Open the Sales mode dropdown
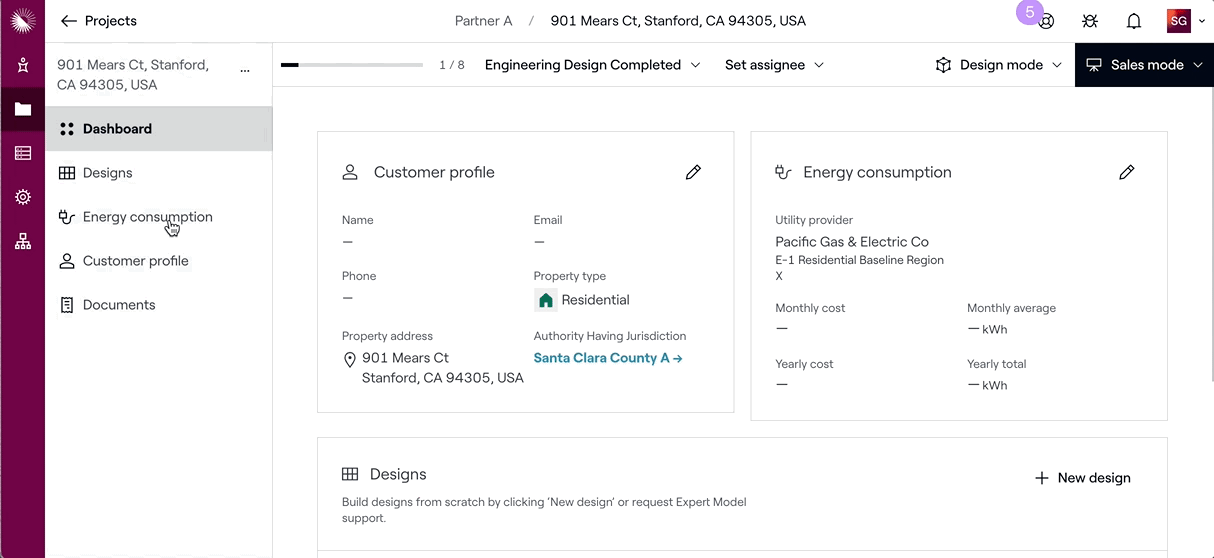Screen dimensions: 1214x558 1144,65
